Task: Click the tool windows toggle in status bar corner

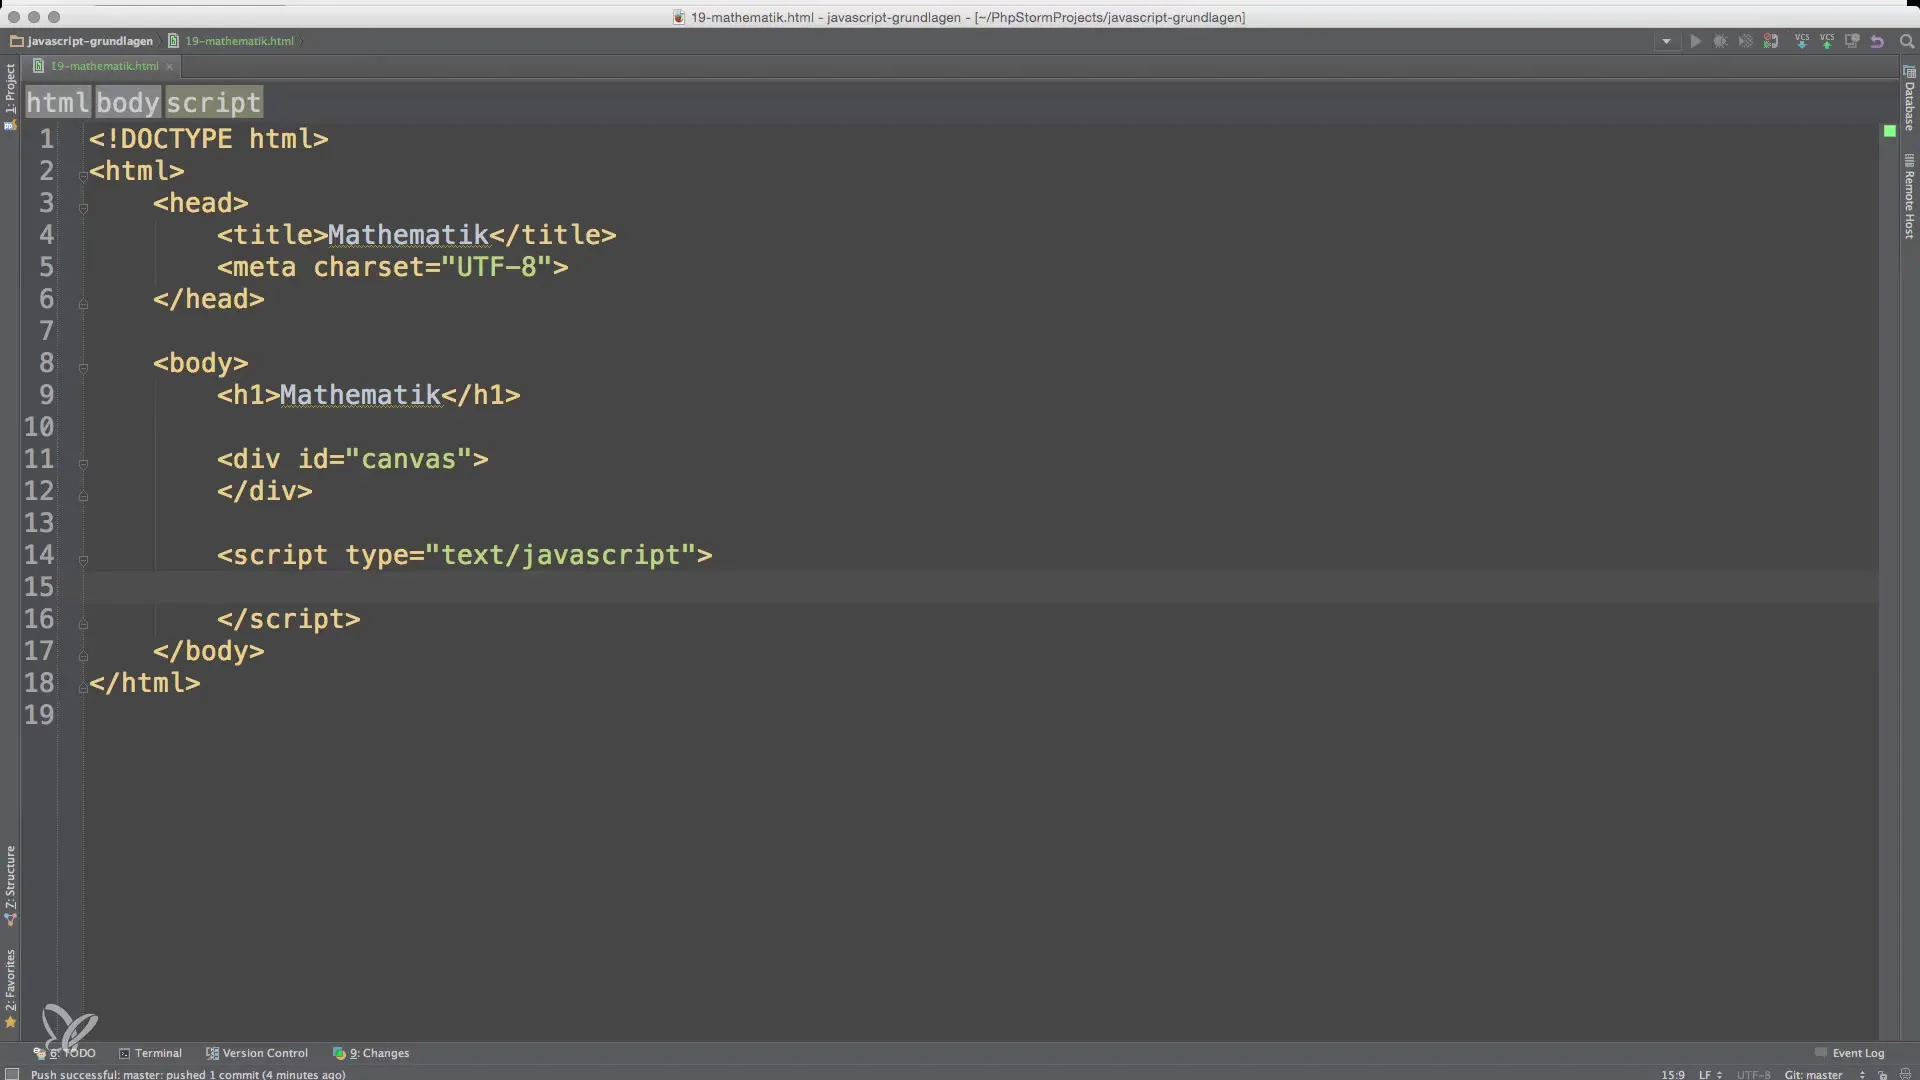Action: [11, 1074]
